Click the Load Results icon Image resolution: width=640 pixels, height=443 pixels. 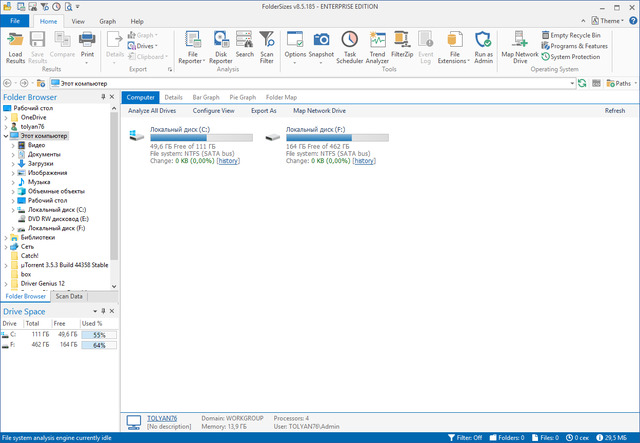pos(15,41)
